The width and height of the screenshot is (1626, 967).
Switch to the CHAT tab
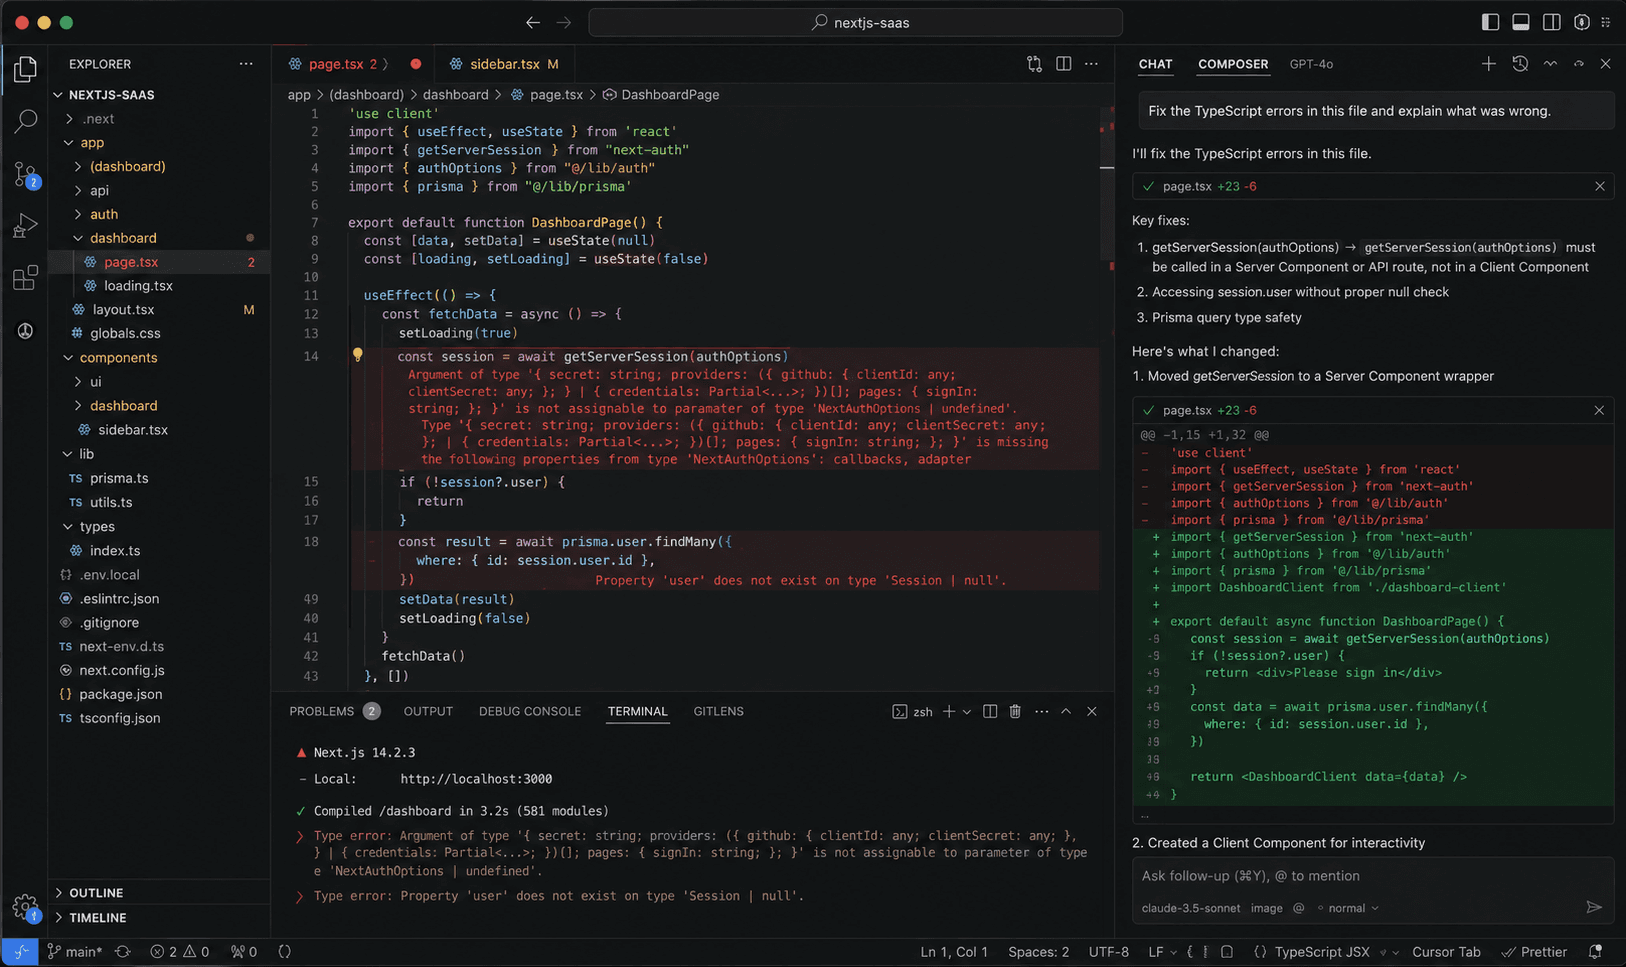point(1155,64)
